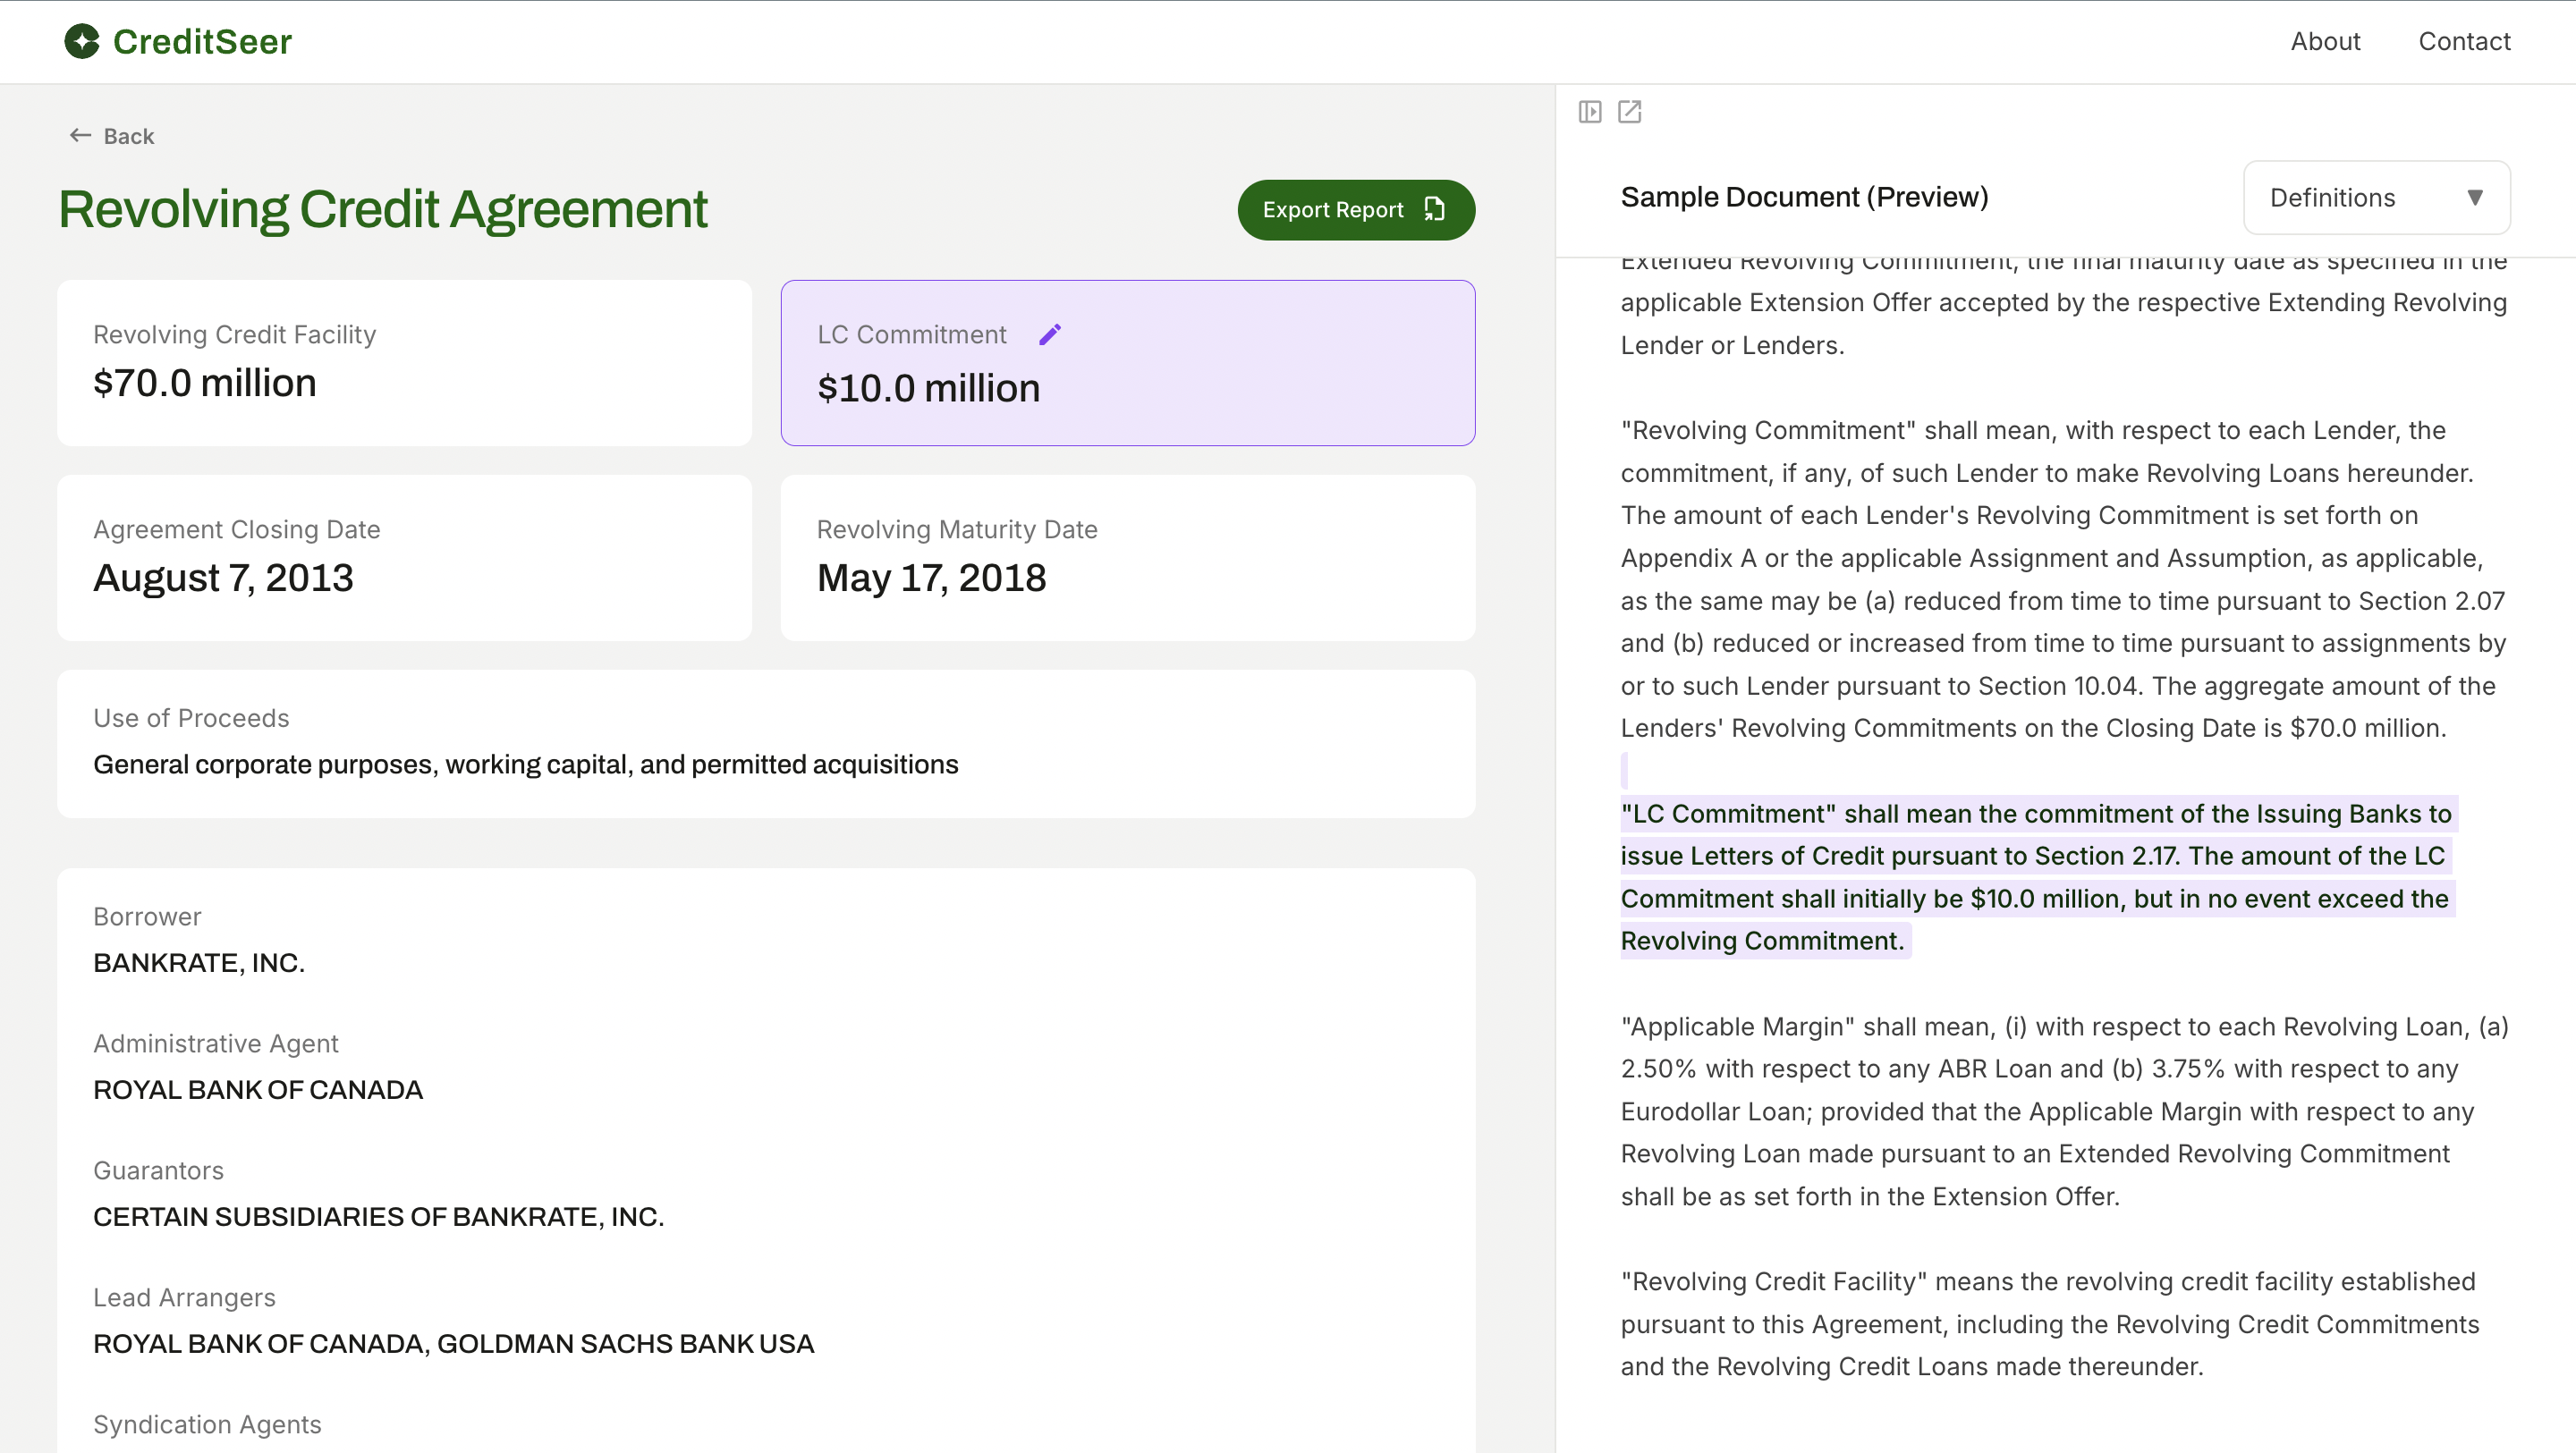Open the document in new window icon

click(x=1630, y=112)
